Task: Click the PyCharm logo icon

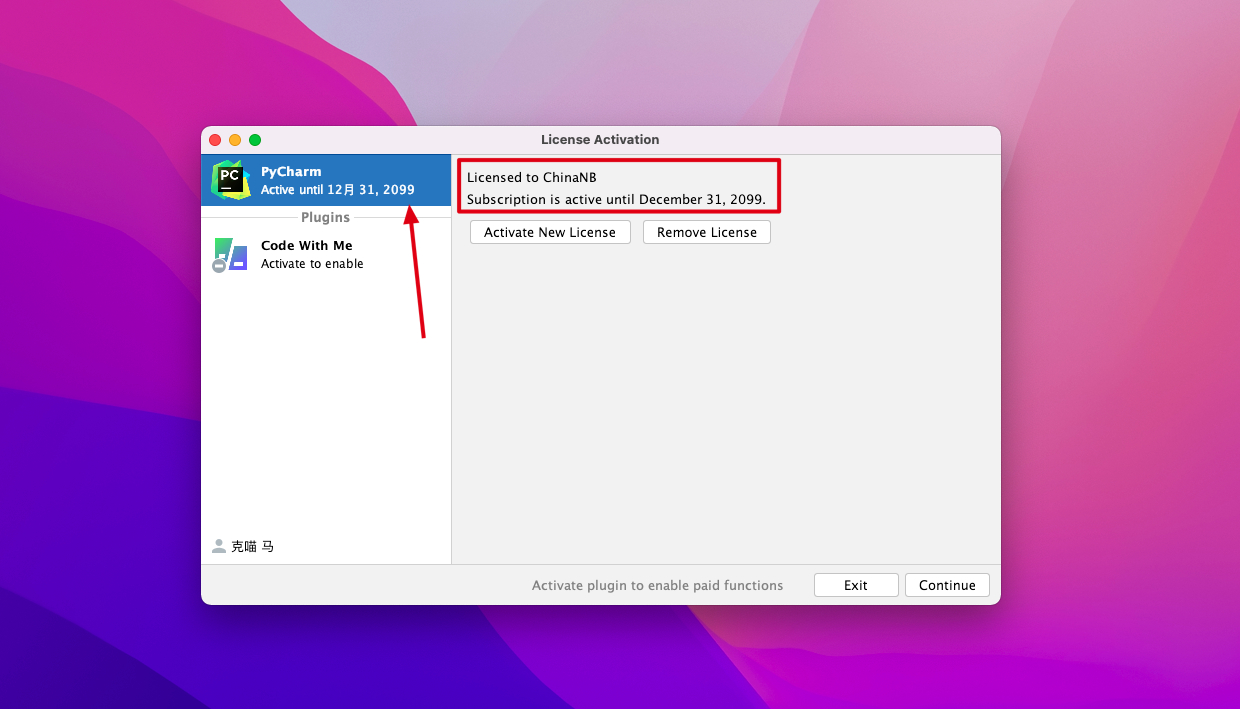Action: tap(230, 180)
